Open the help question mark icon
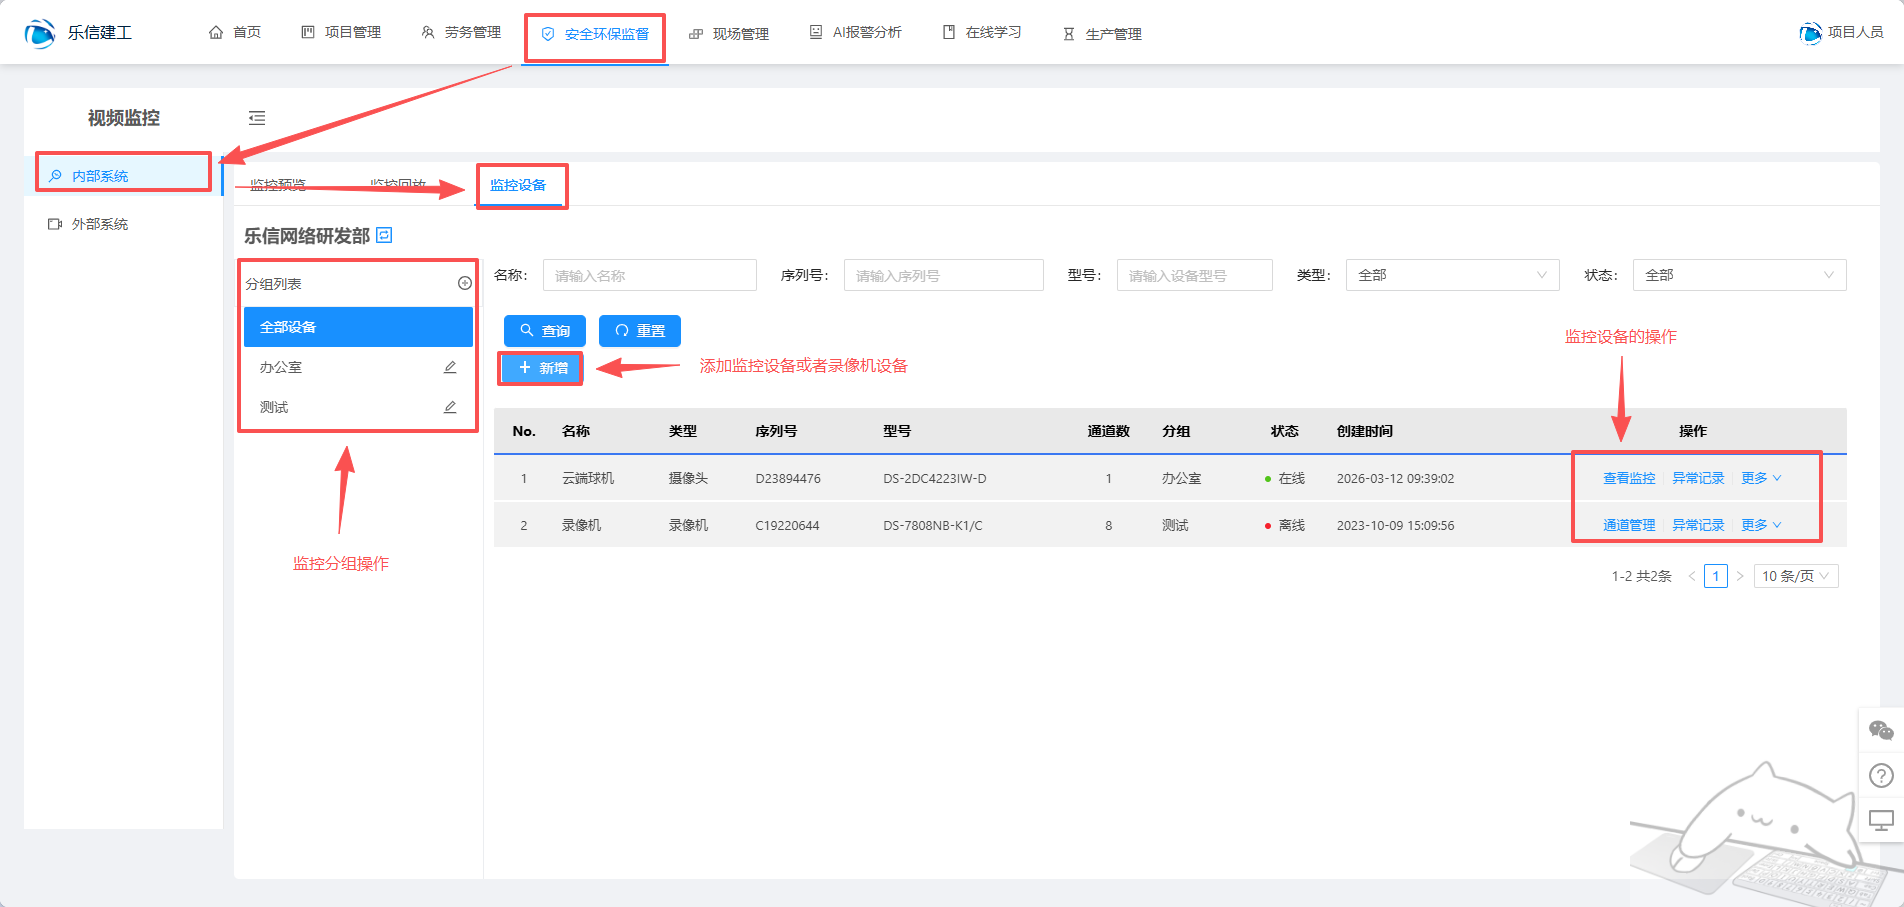1904x907 pixels. [1880, 775]
